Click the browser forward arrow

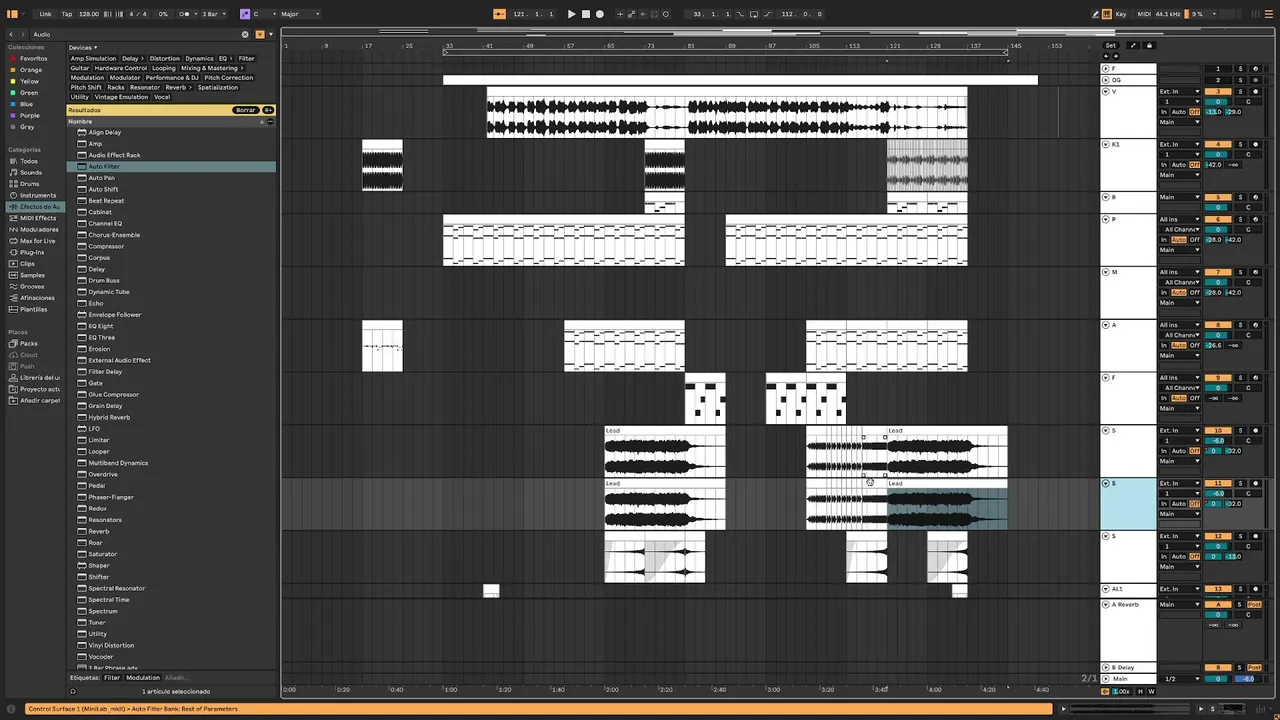tap(25, 34)
